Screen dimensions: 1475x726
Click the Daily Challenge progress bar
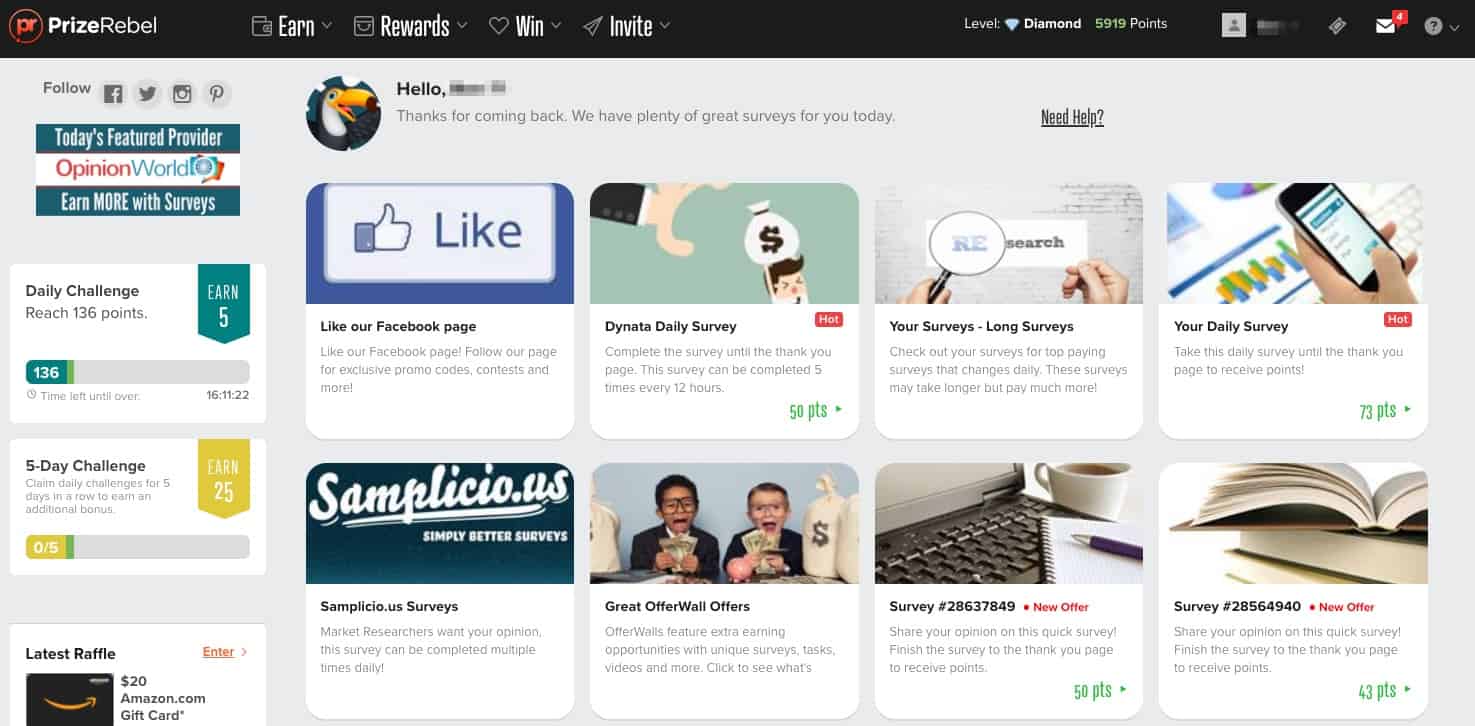click(x=138, y=372)
